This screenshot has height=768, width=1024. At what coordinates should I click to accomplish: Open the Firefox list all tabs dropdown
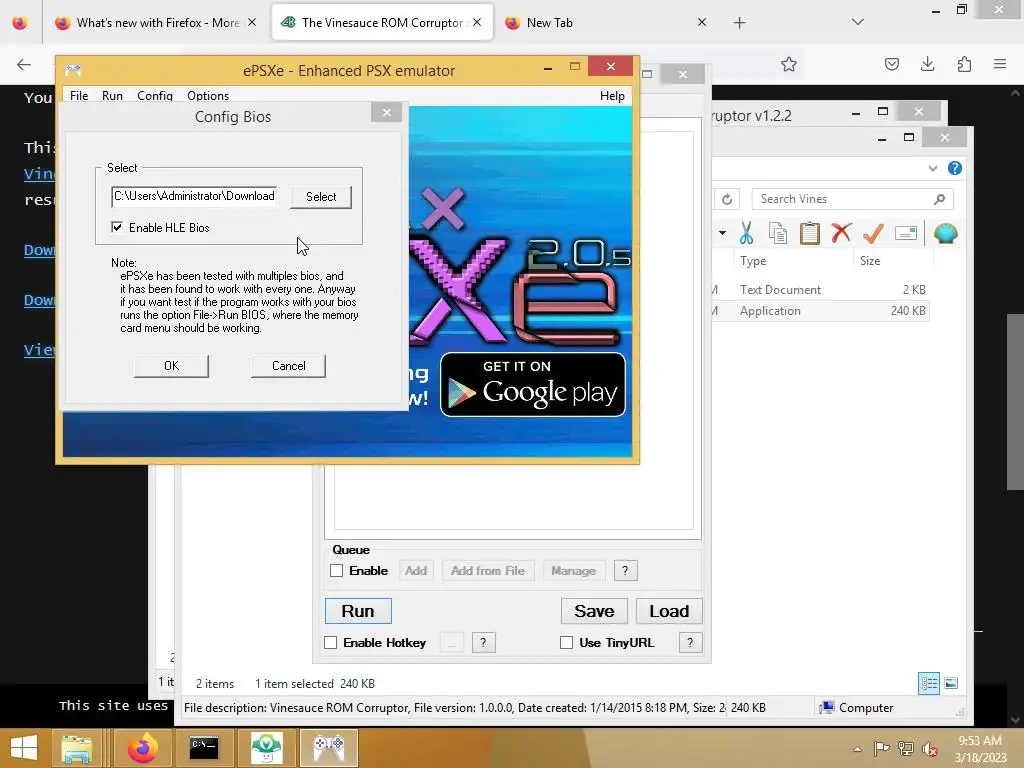858,22
